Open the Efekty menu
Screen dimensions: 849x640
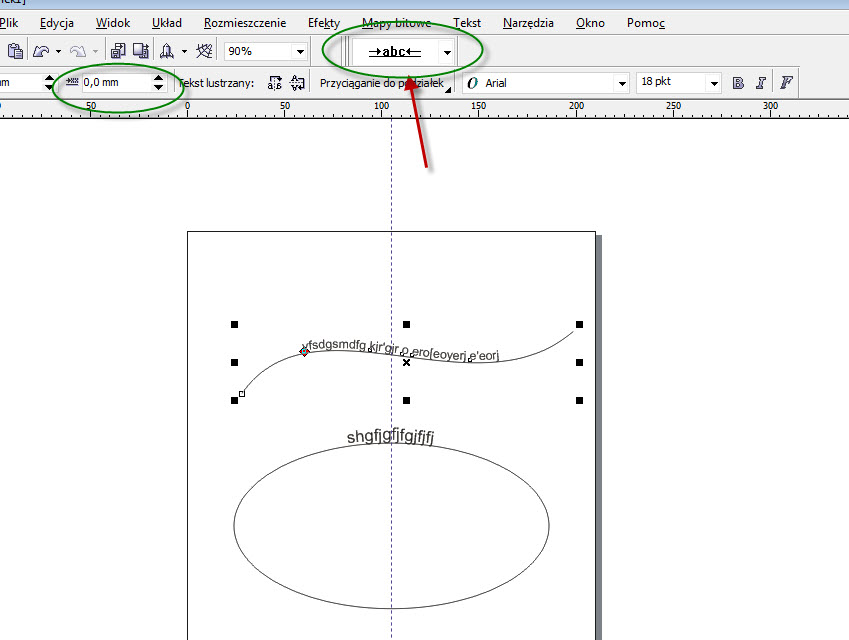(324, 22)
